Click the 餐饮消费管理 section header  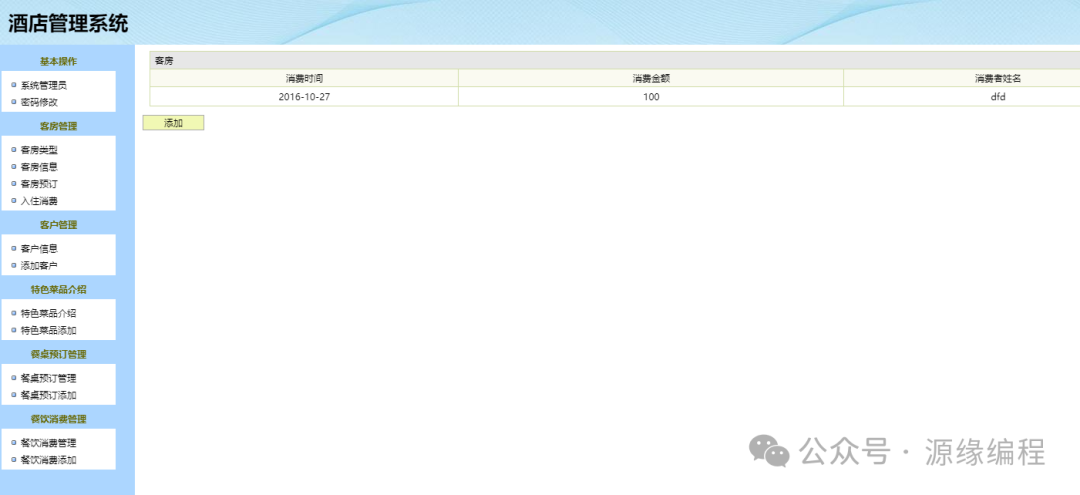(x=59, y=419)
